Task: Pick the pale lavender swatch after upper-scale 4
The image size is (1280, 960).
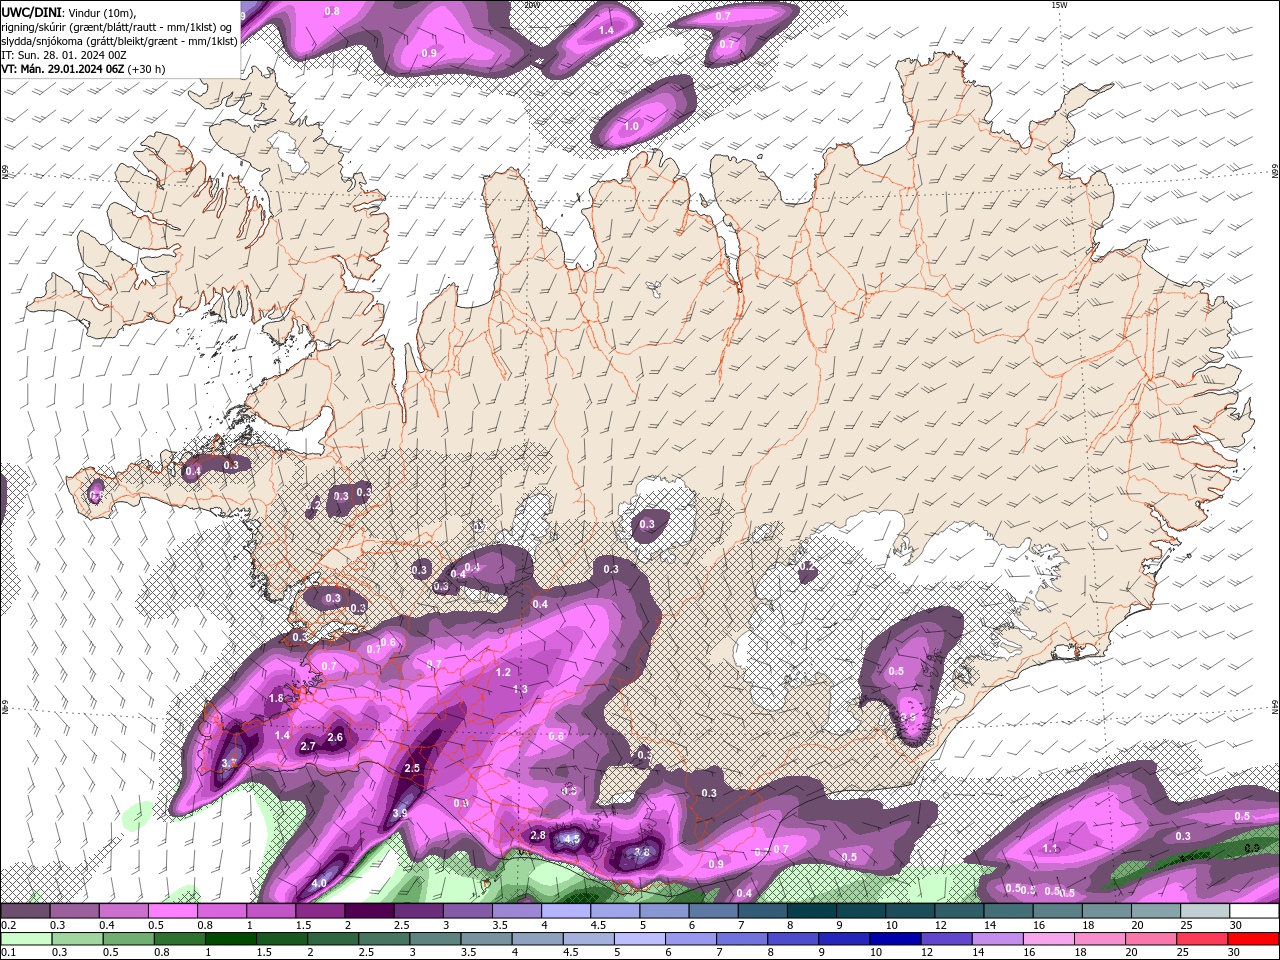Action: [566, 911]
